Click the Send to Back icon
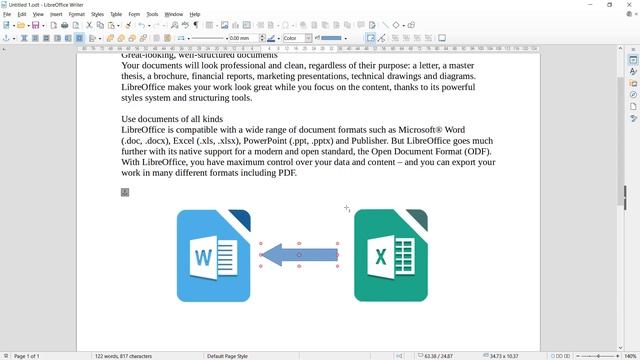 click(x=143, y=38)
